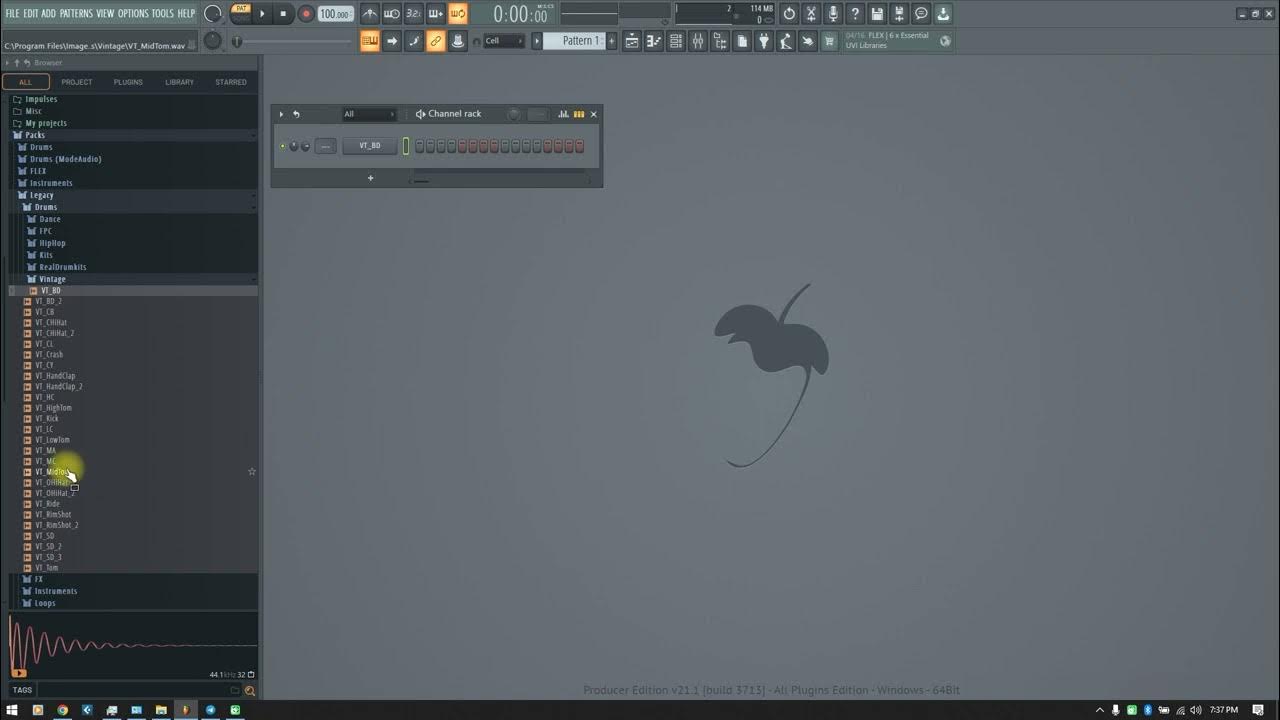Click the red Record button
The width and height of the screenshot is (1280, 720).
coord(306,14)
